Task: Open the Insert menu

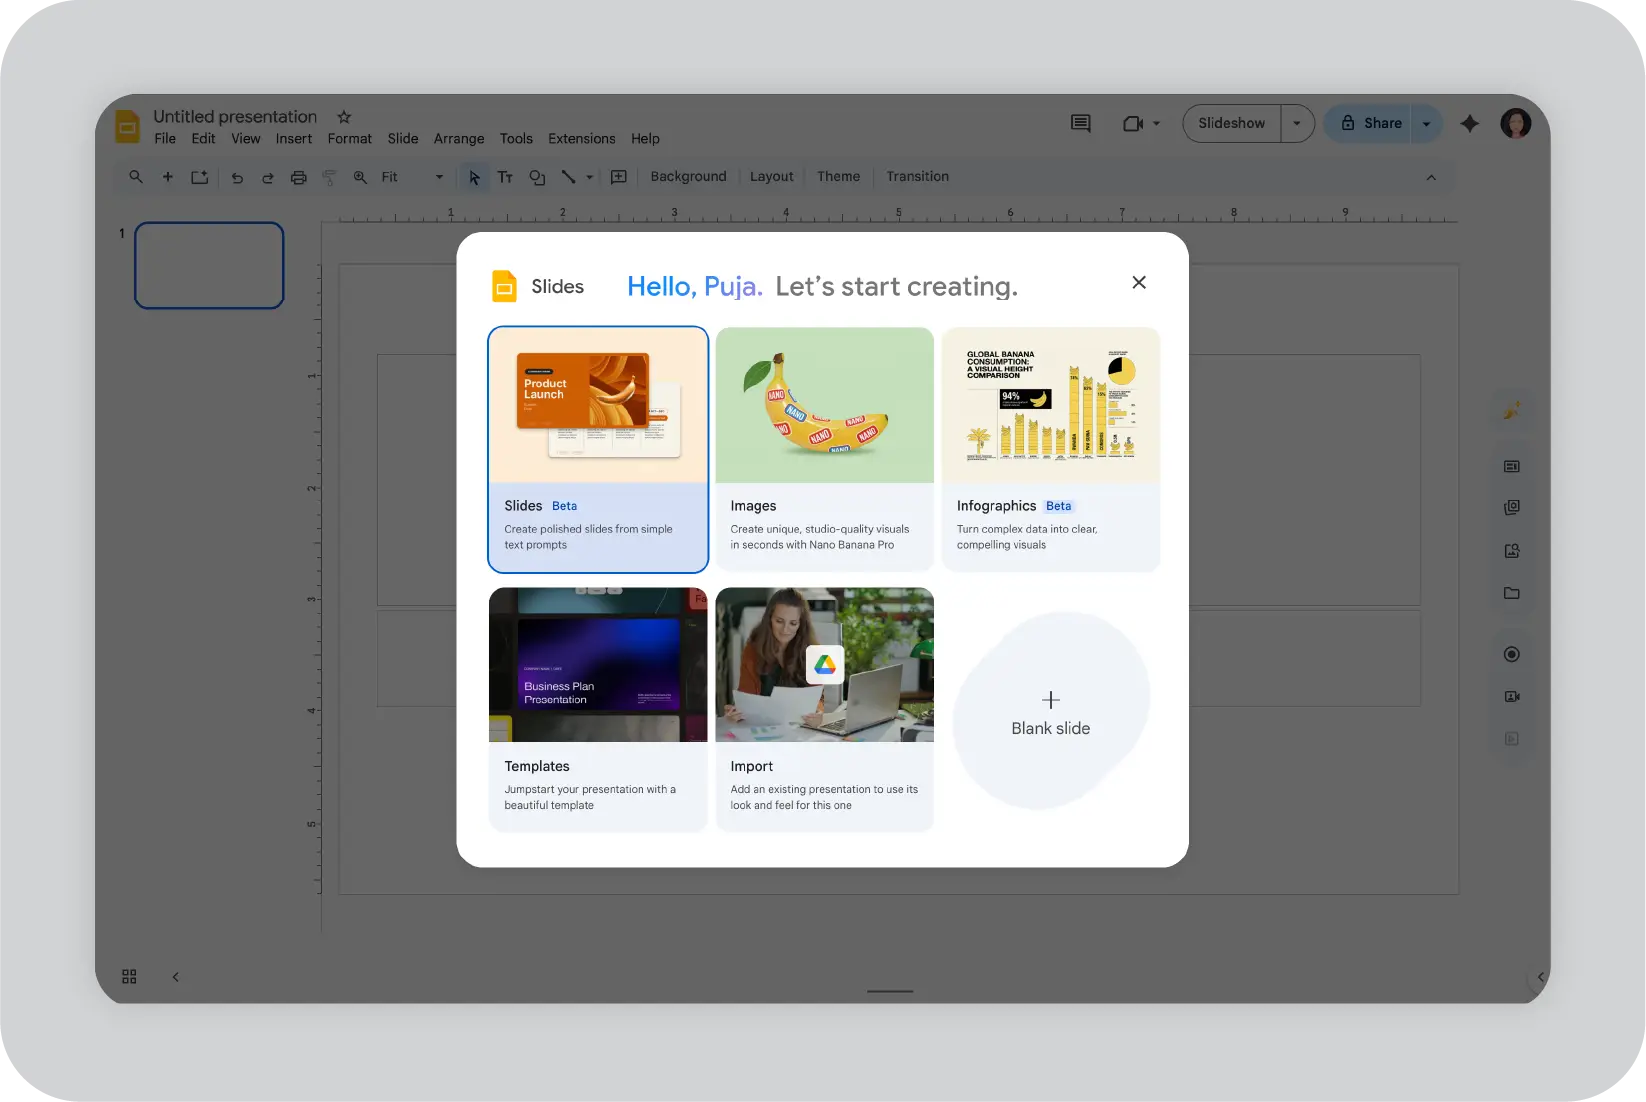Action: point(294,139)
